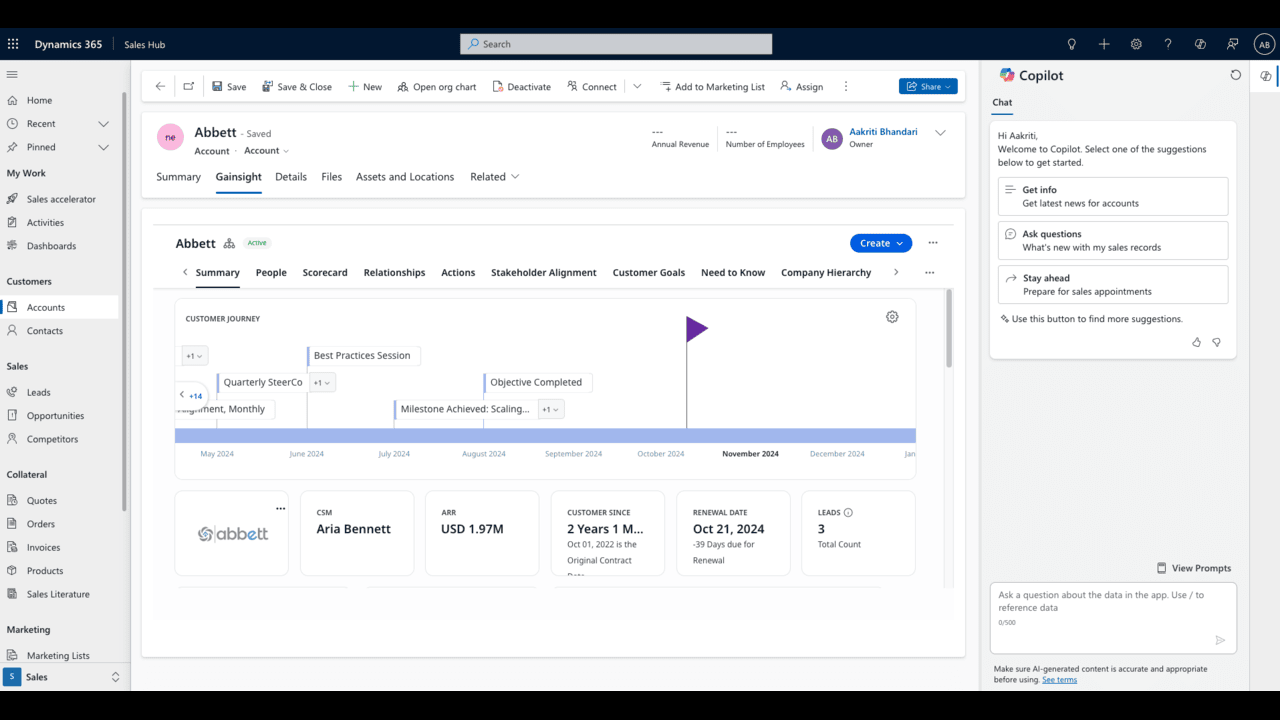Open Gainsight header ellipsis next to Create
The height and width of the screenshot is (720, 1280).
933,243
